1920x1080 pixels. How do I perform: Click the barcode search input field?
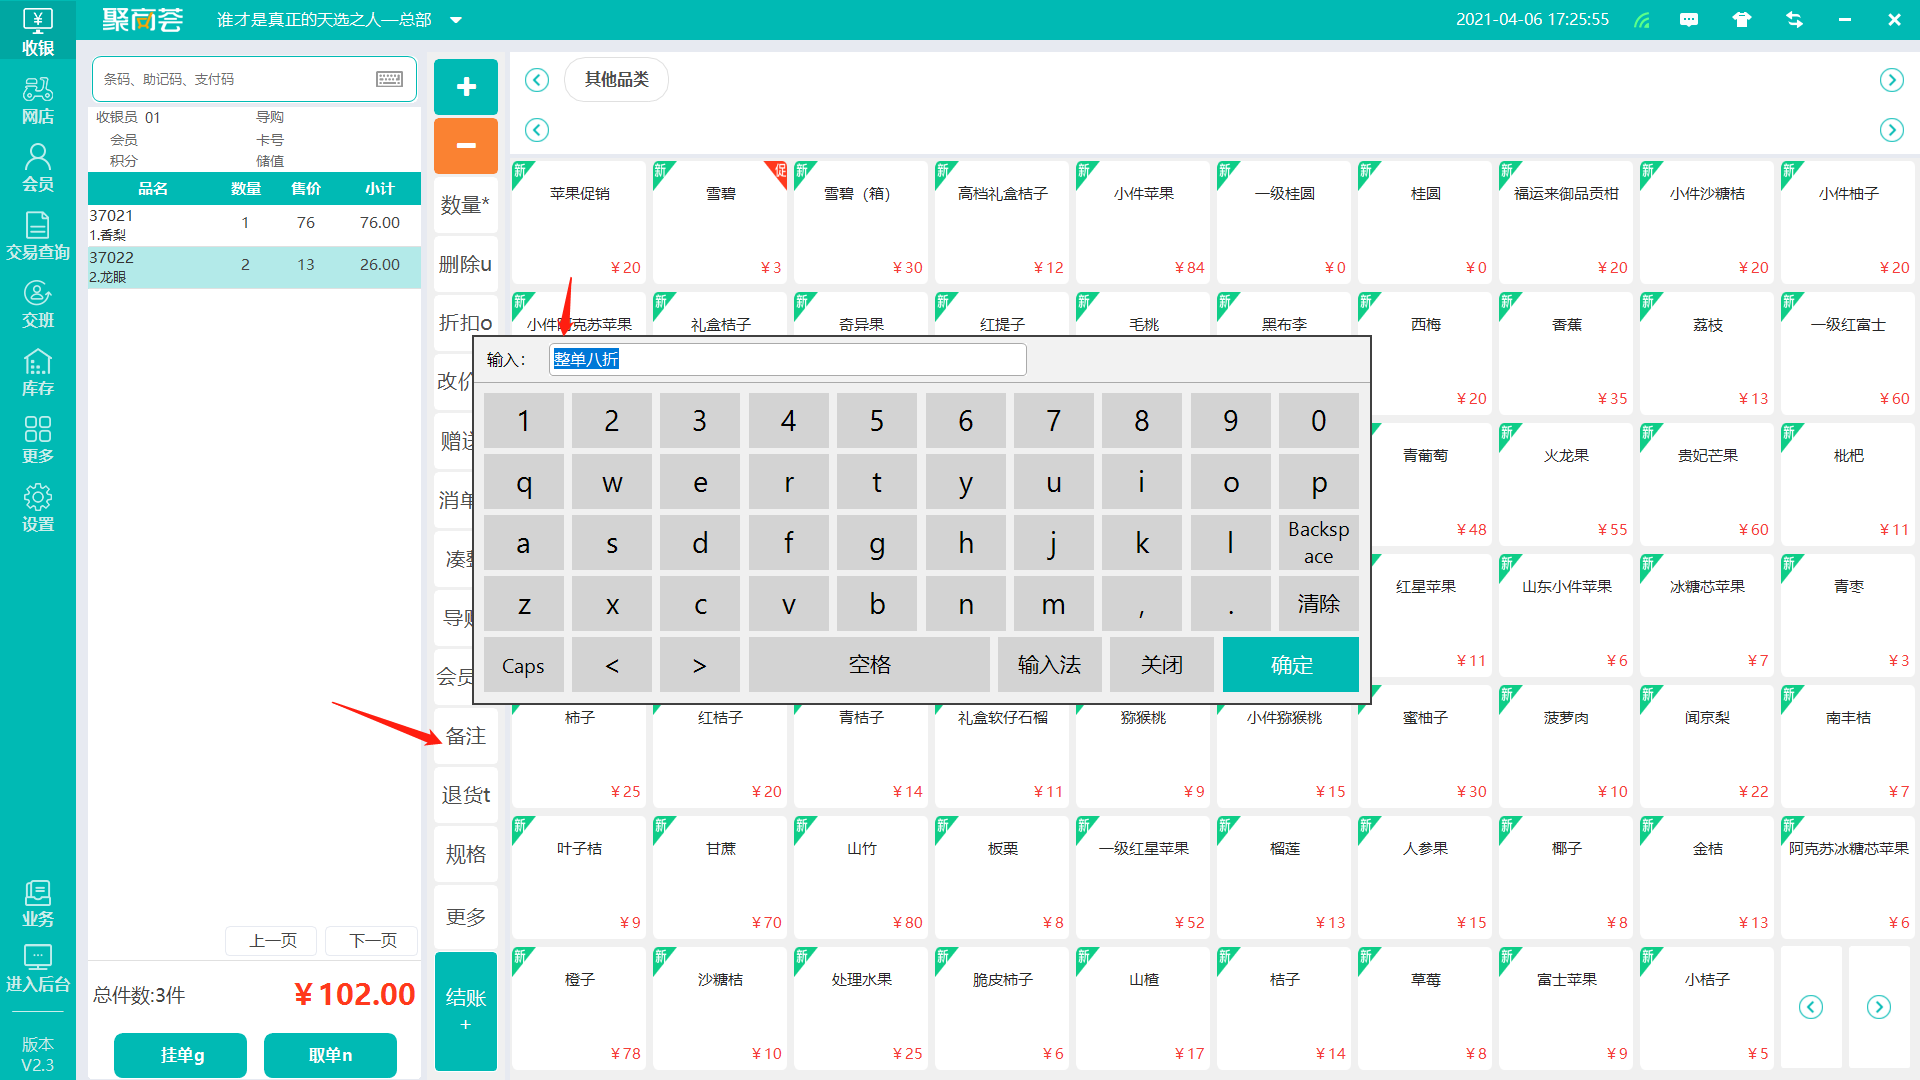254,79
